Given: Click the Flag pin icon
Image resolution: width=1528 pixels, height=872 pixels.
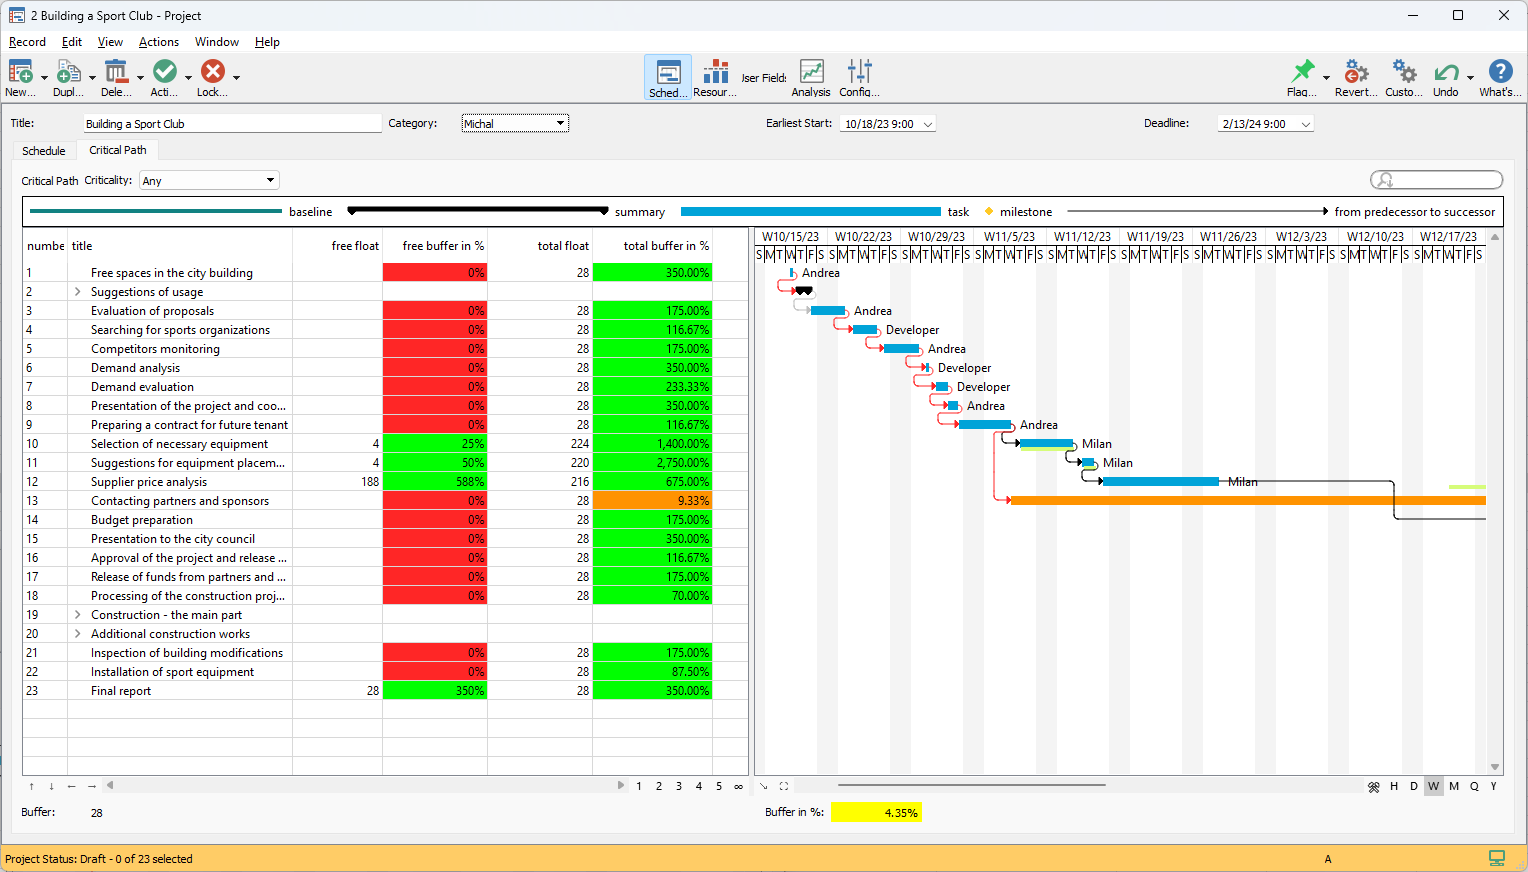Looking at the screenshot, I should (1302, 73).
